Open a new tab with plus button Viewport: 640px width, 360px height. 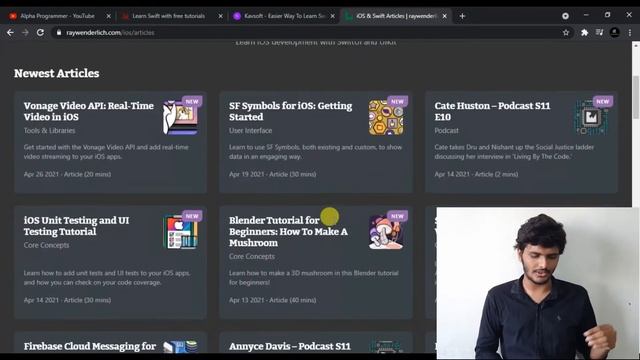(x=462, y=16)
